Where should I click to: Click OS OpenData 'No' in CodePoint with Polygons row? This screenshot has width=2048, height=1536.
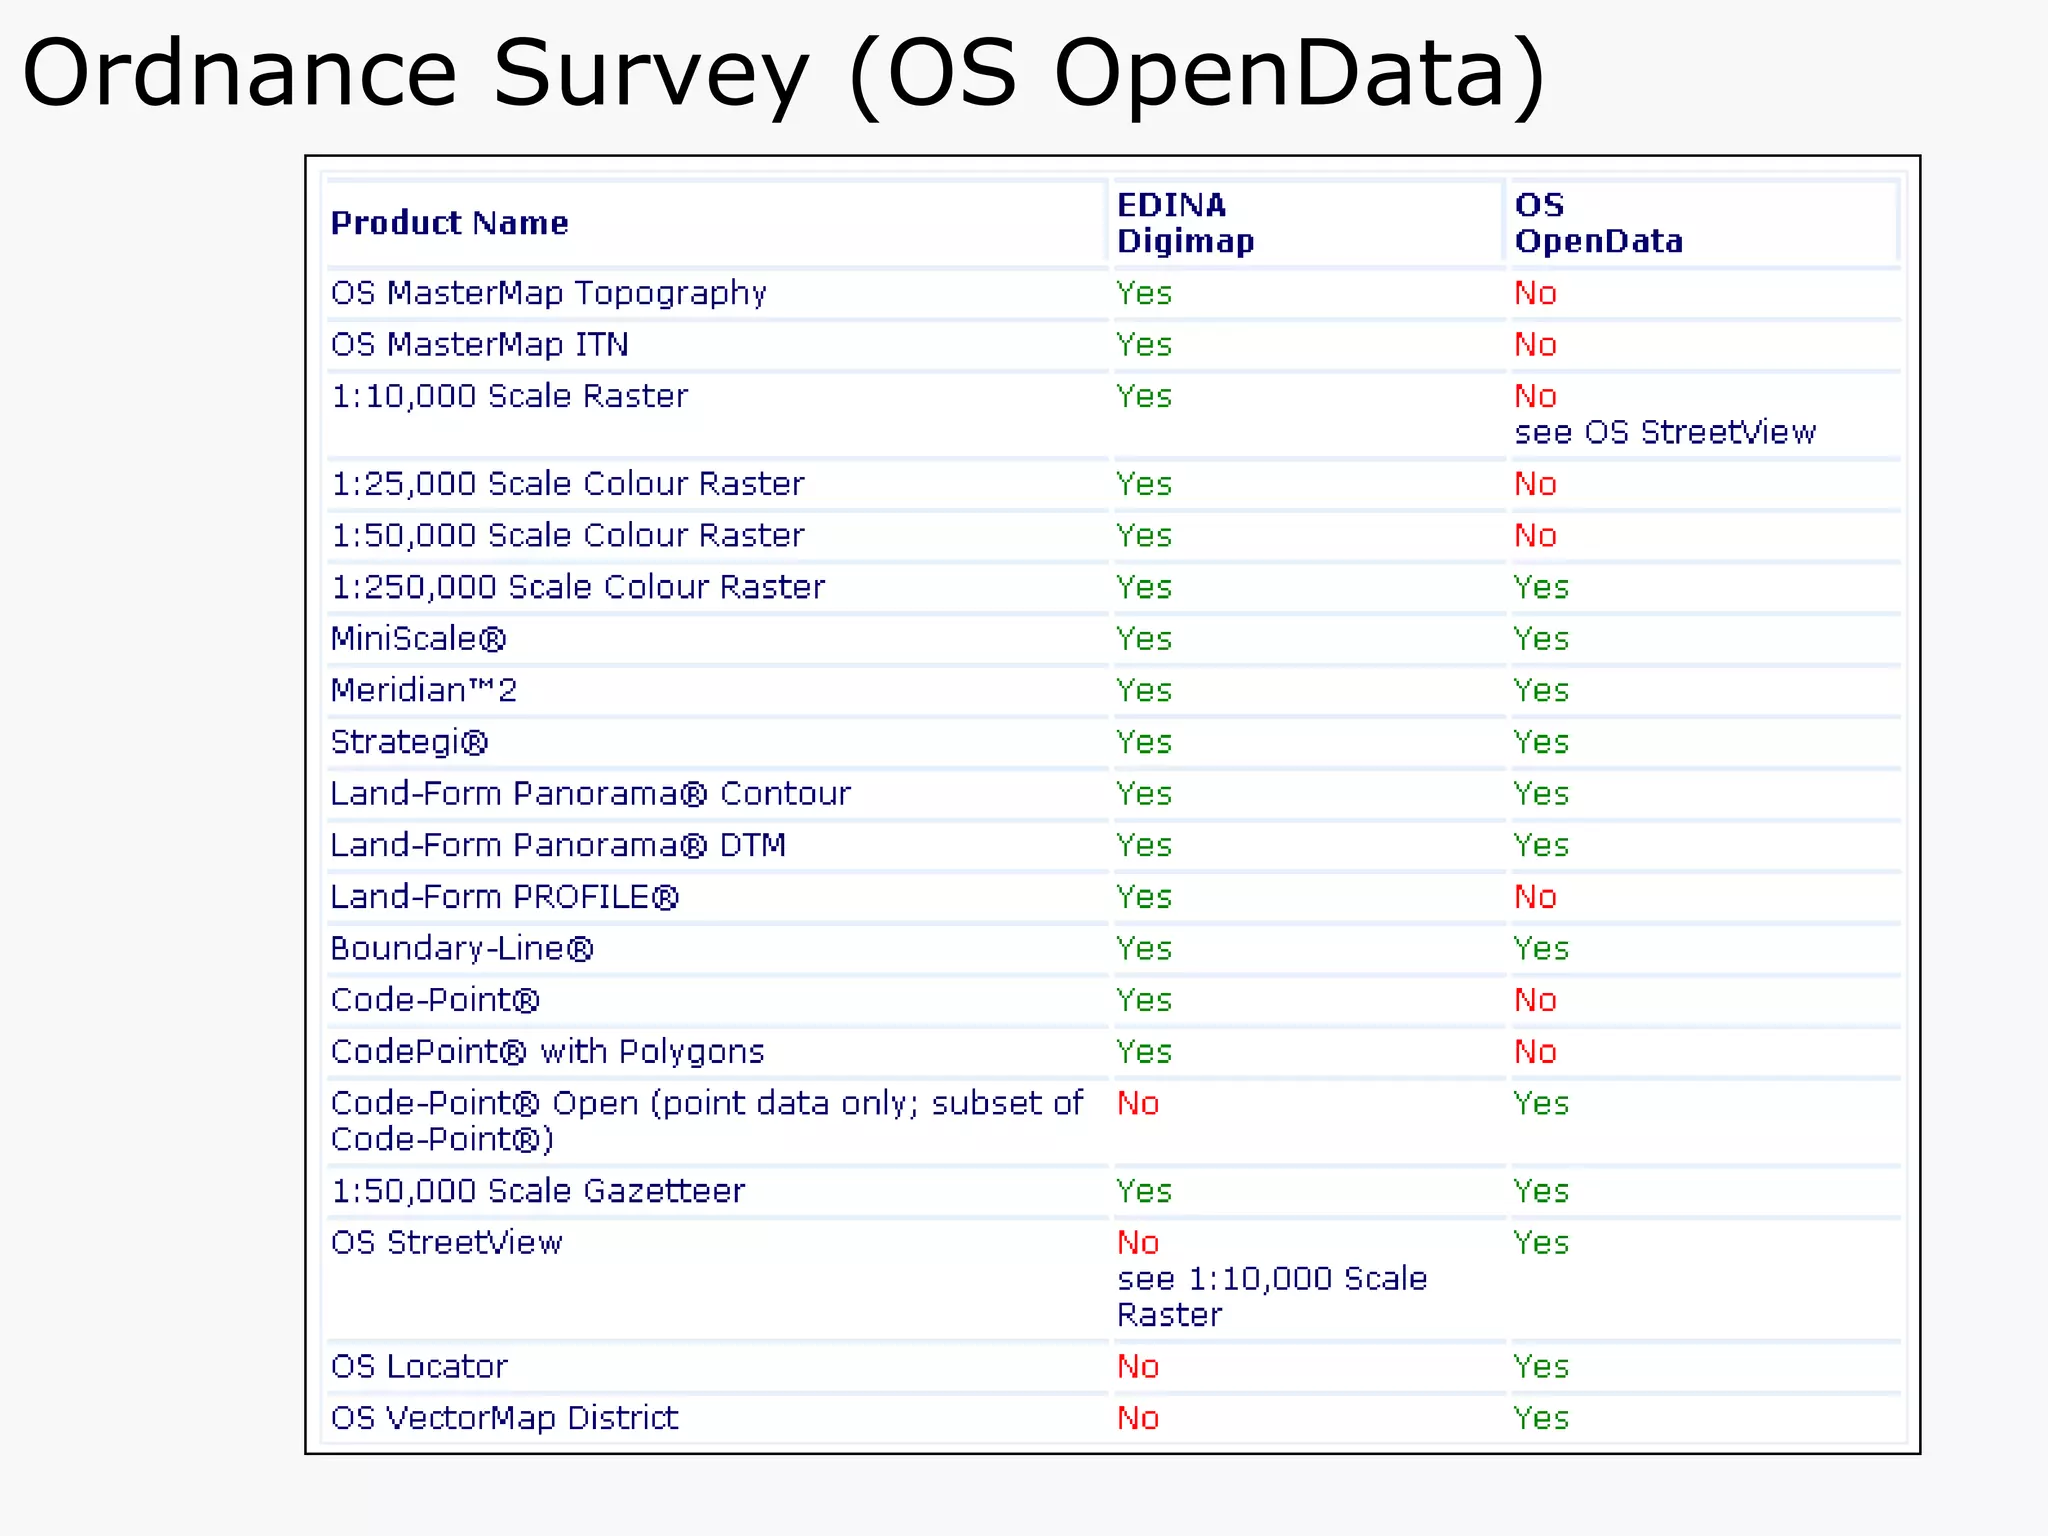click(x=1535, y=1051)
